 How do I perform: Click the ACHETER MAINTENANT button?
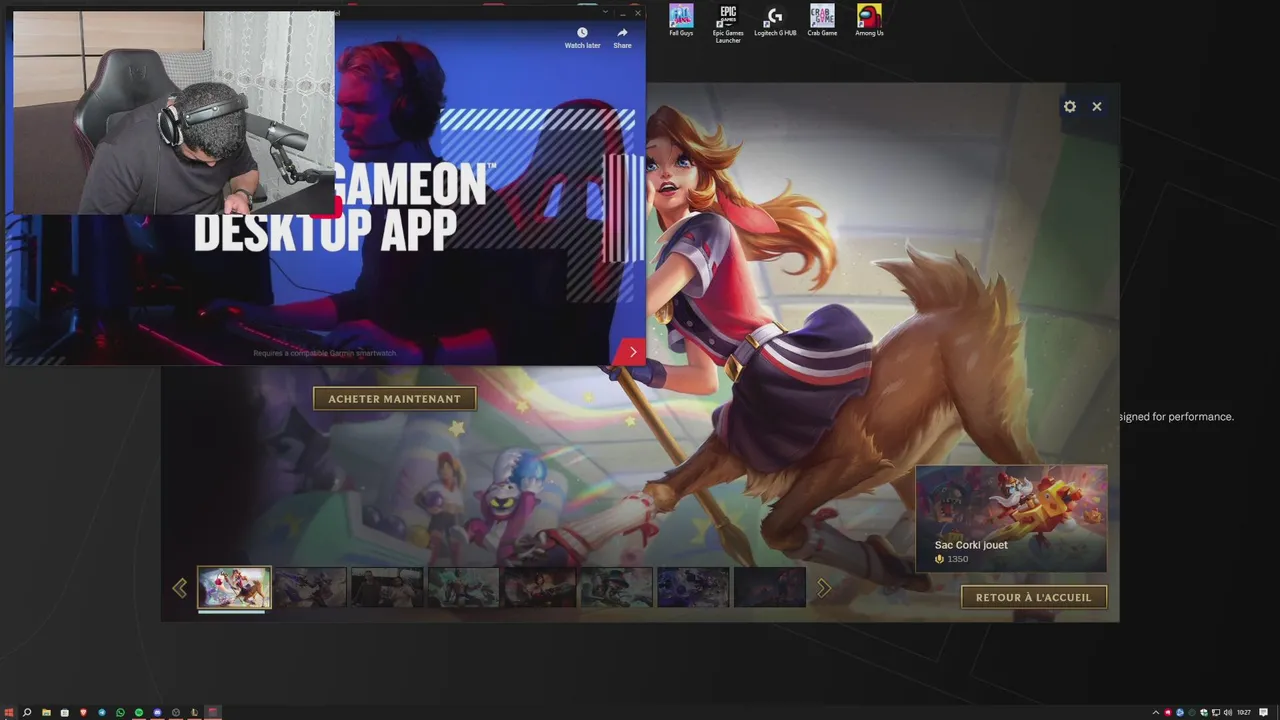pos(395,399)
